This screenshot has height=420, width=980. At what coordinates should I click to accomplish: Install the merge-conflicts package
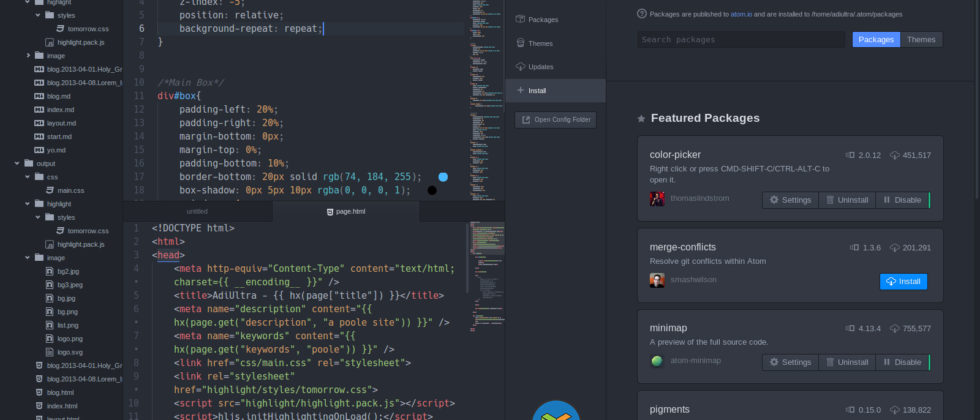click(903, 282)
